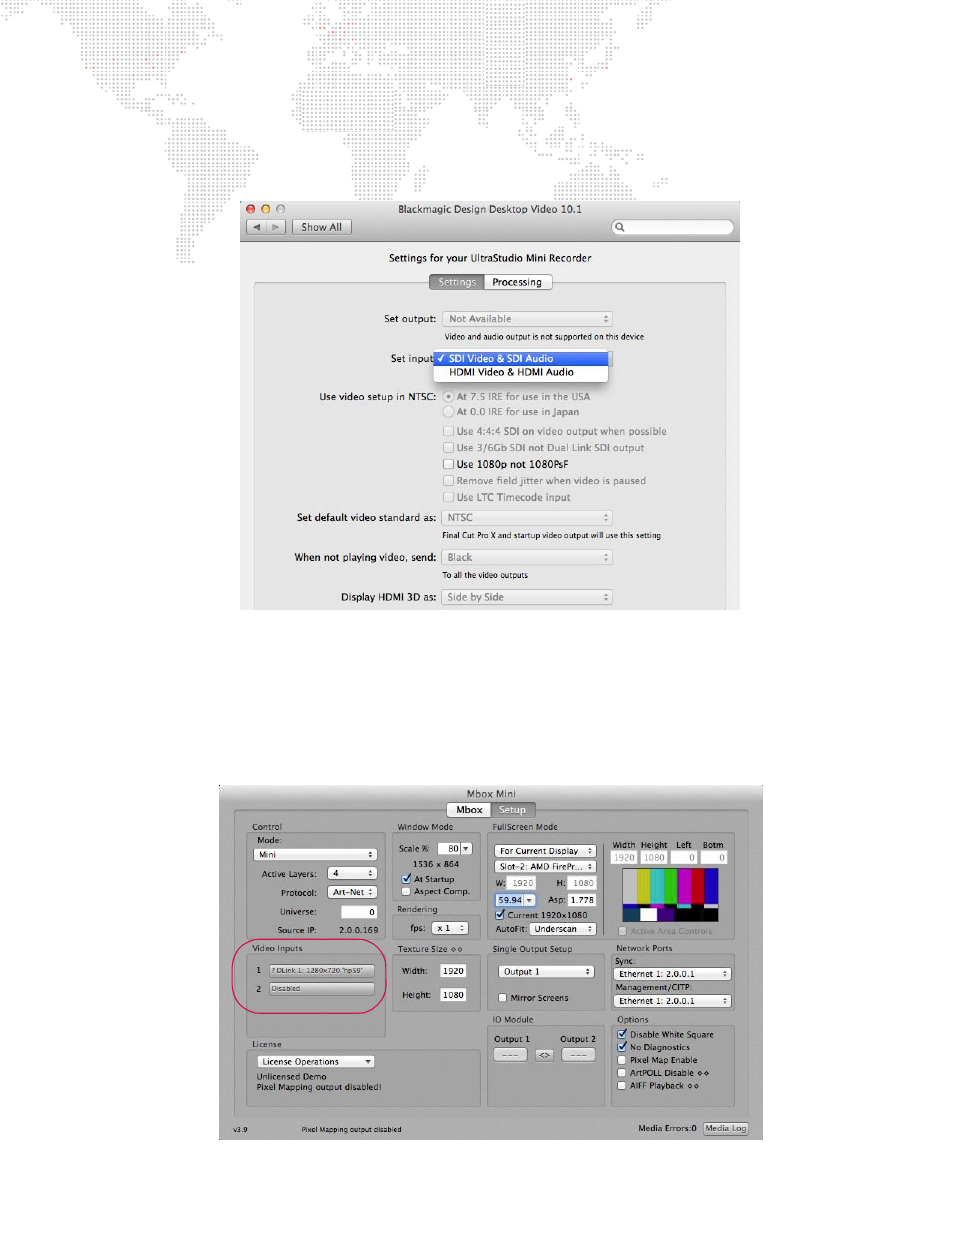Image resolution: width=954 pixels, height=1235 pixels.
Task: Click the back arrow in Desktop Video window
Action: [x=257, y=227]
